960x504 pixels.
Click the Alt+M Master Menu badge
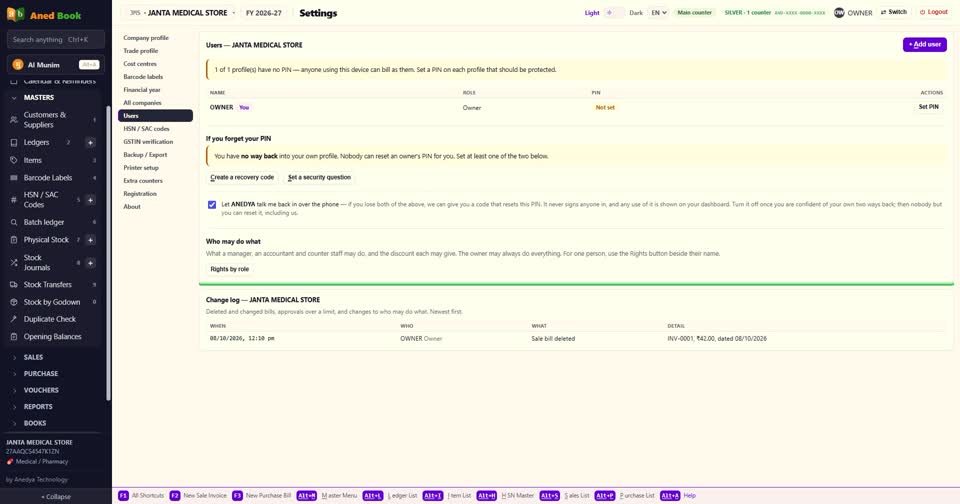point(307,495)
